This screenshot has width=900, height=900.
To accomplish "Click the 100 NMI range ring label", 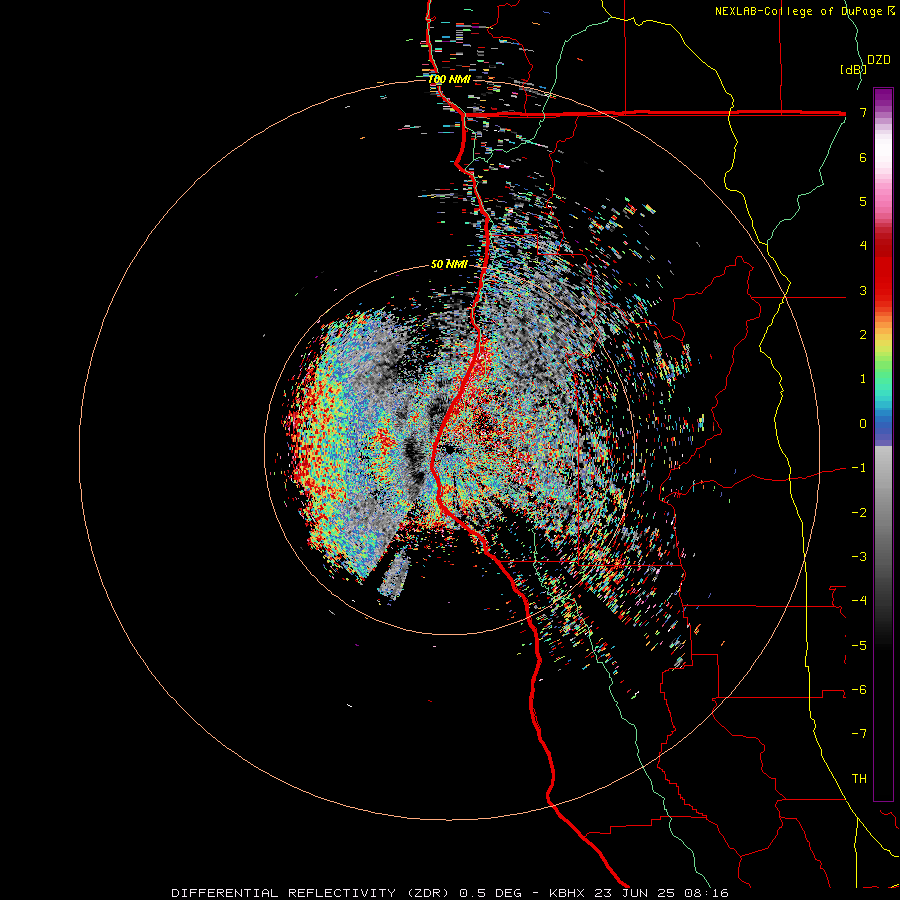I will (x=449, y=79).
